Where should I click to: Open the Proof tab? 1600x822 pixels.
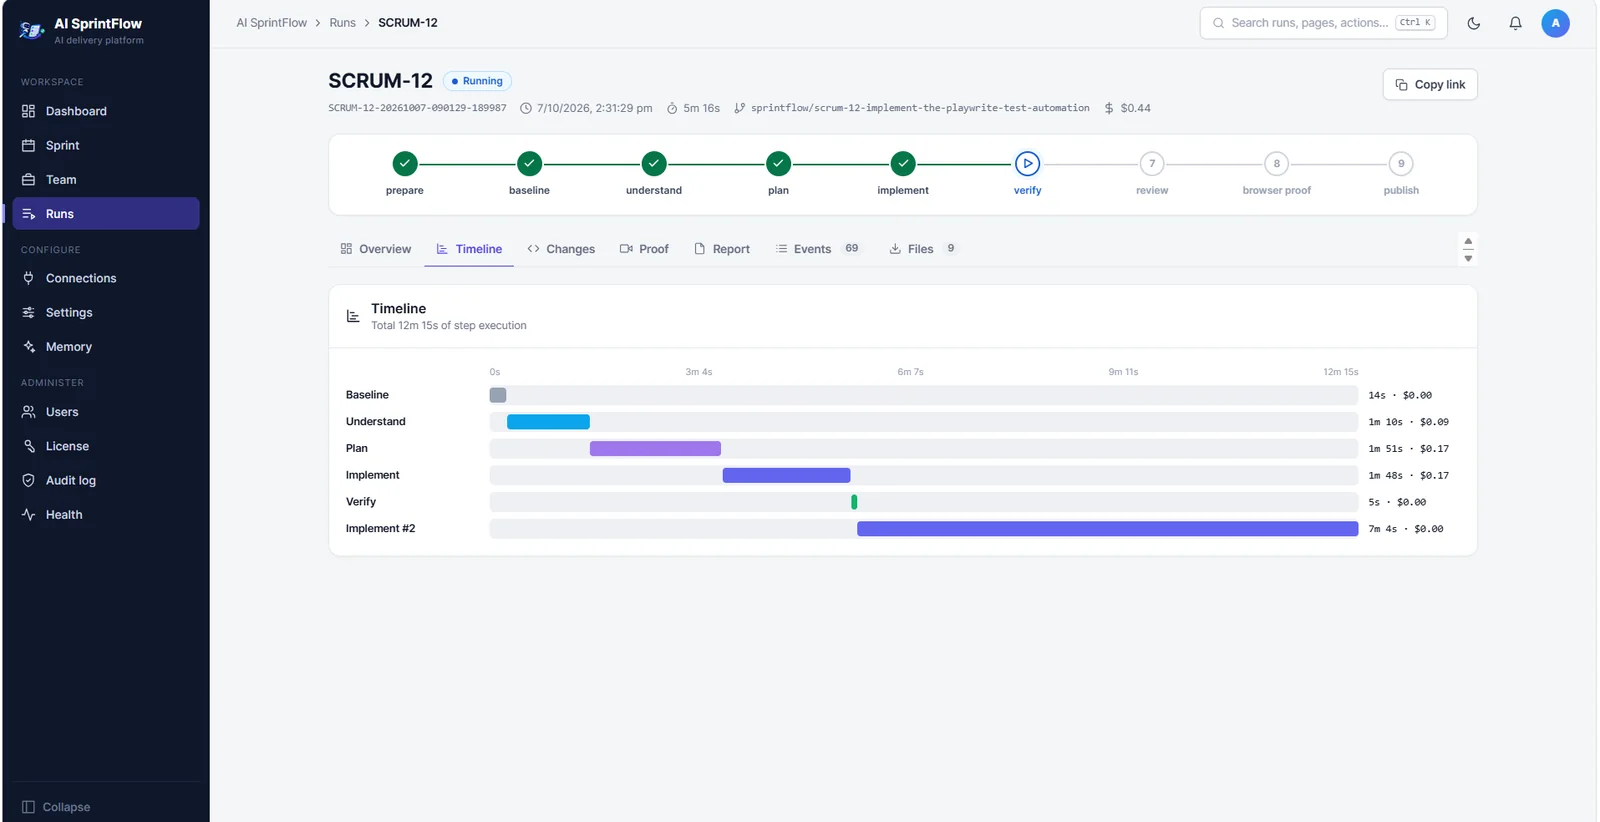tap(644, 249)
